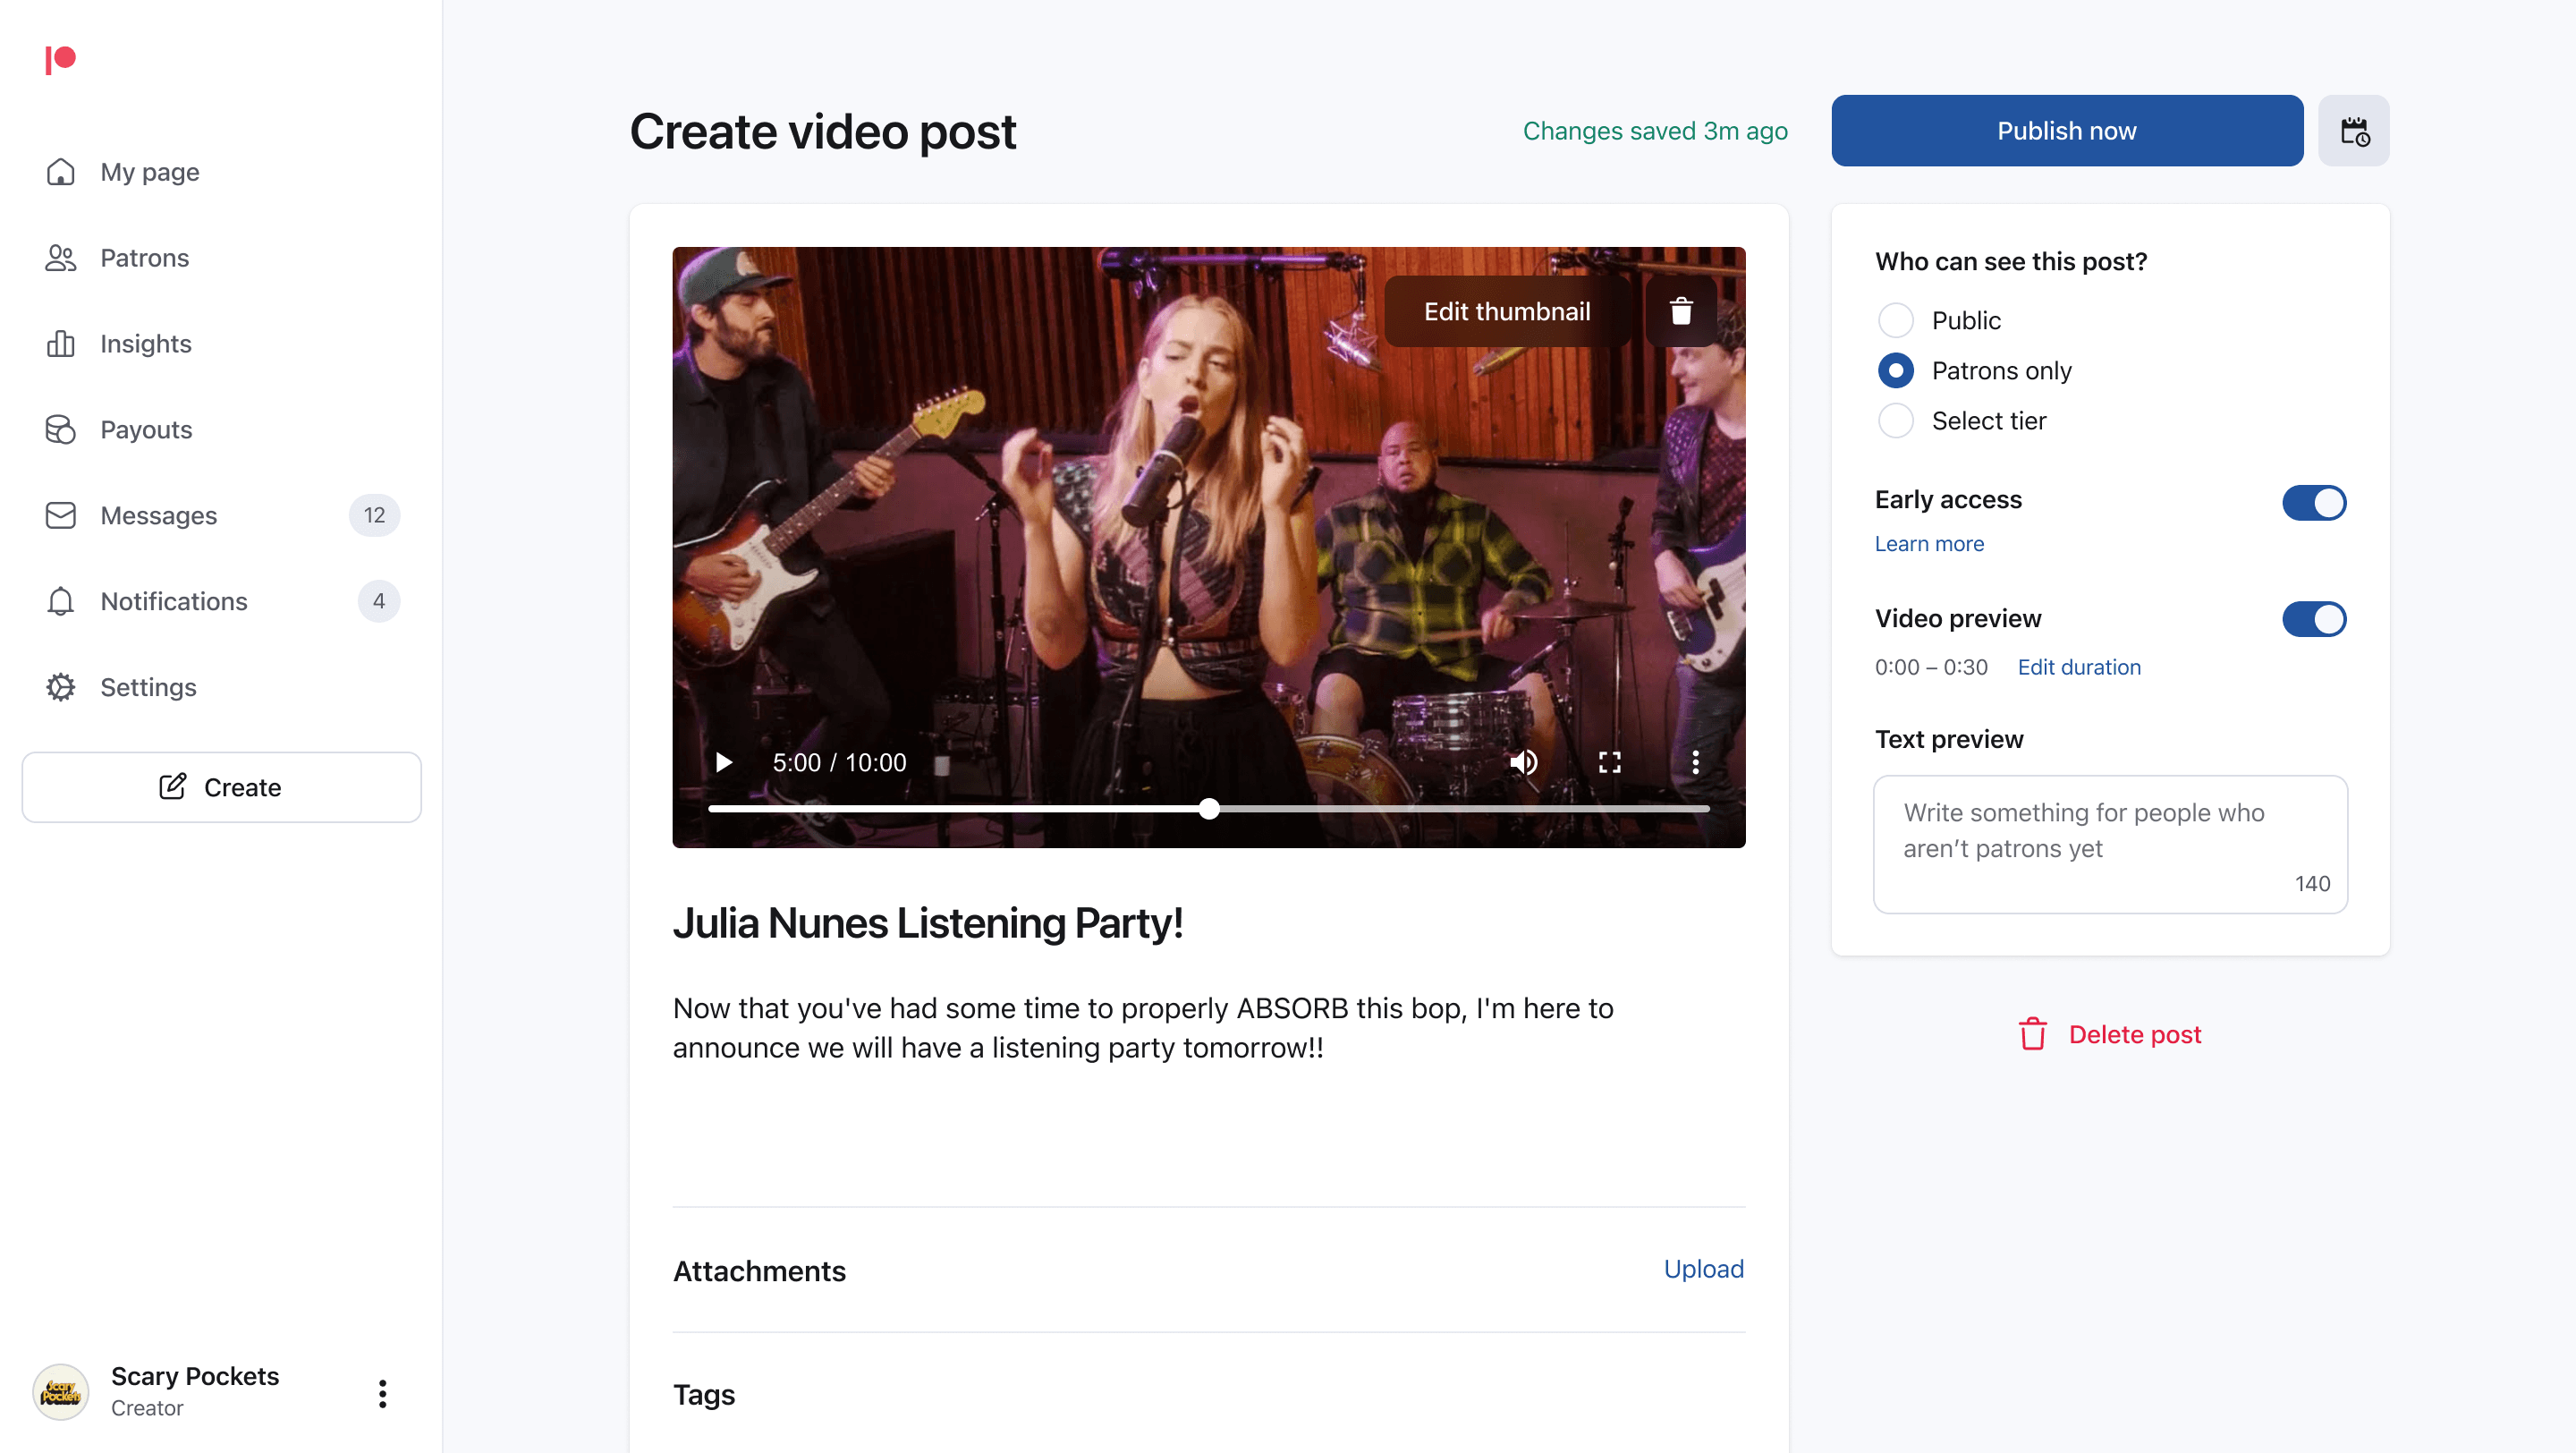2576x1453 pixels.
Task: Enter fullscreen video mode
Action: [x=1610, y=763]
